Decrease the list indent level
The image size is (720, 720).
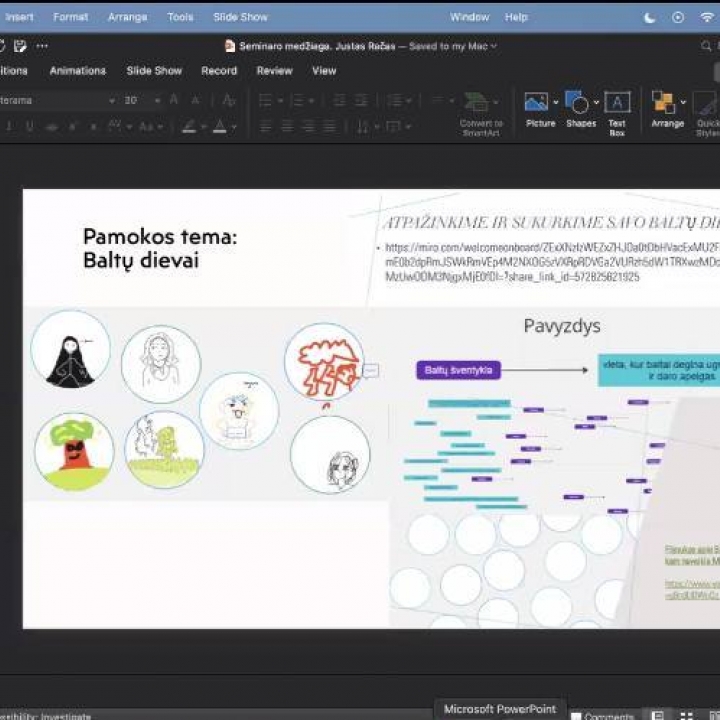pyautogui.click(x=339, y=100)
